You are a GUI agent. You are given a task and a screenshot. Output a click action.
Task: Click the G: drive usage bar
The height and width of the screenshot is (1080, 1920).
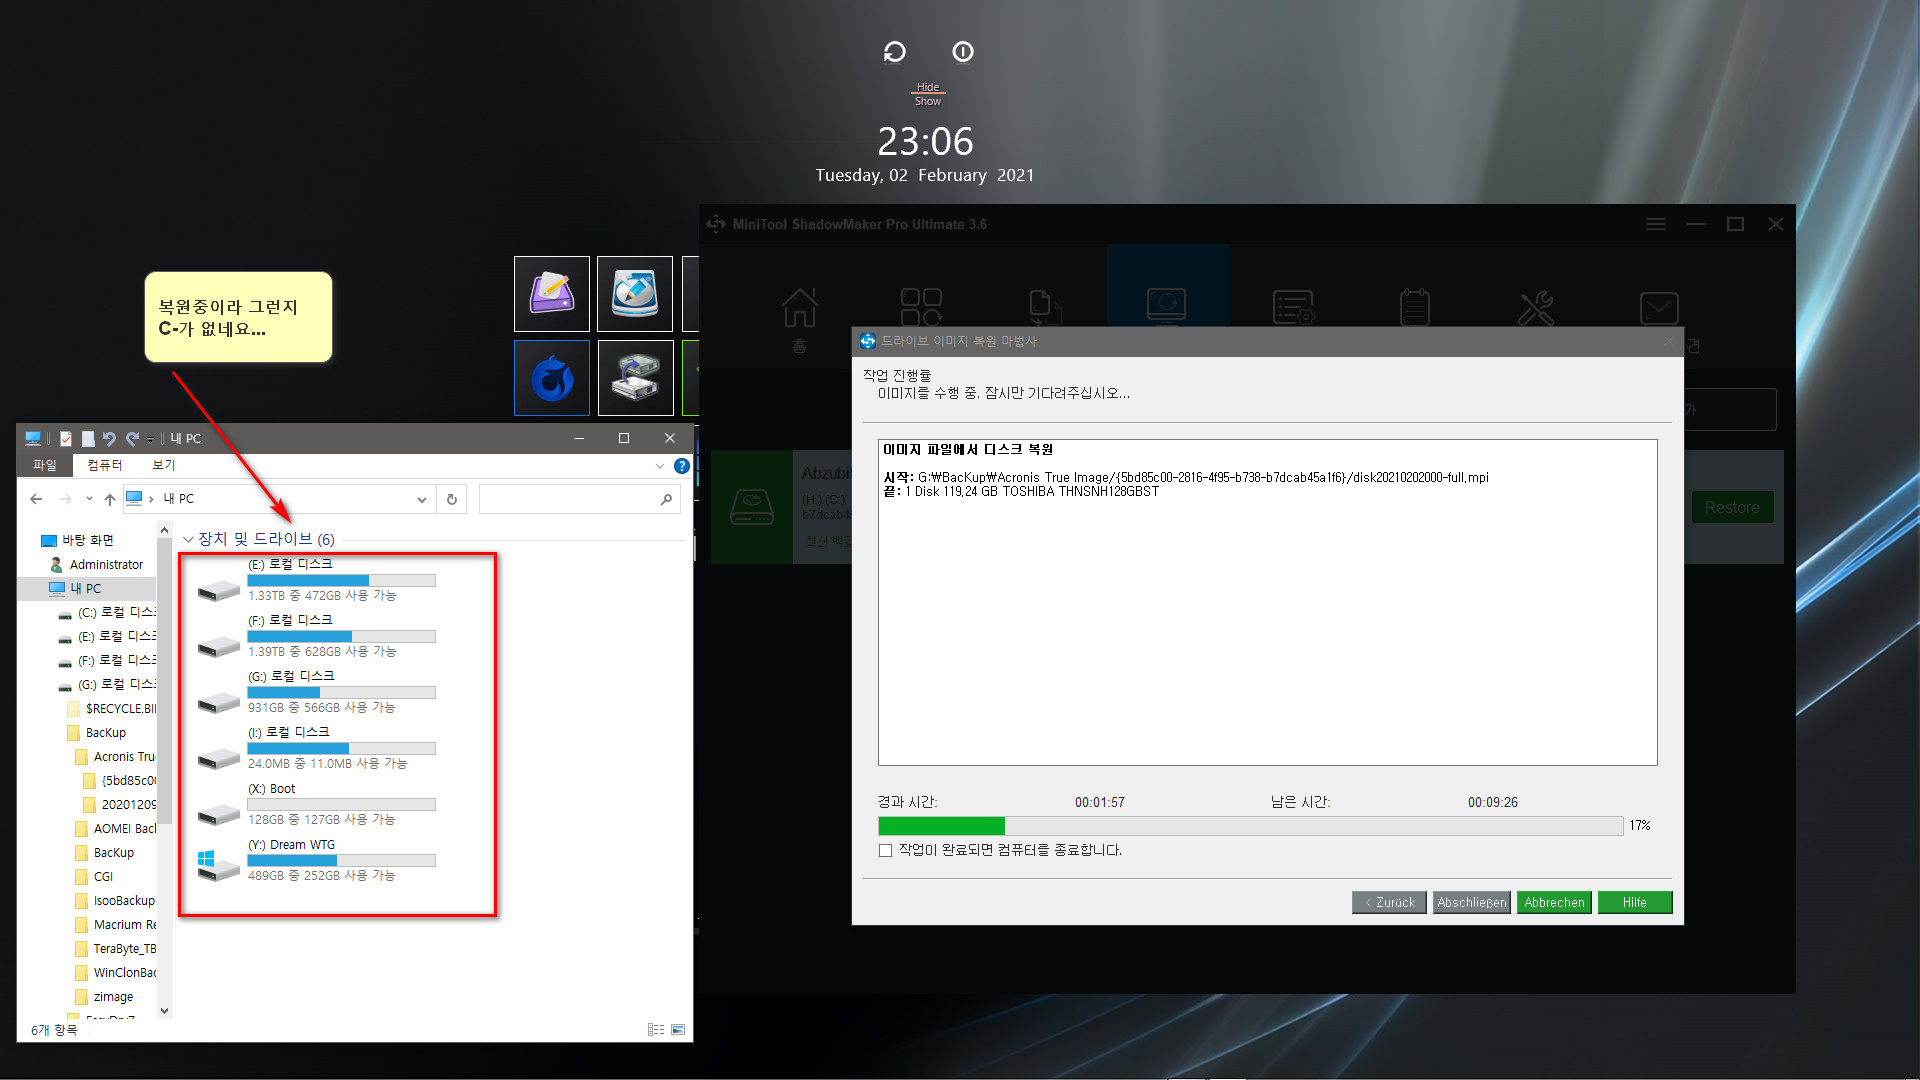pos(341,692)
